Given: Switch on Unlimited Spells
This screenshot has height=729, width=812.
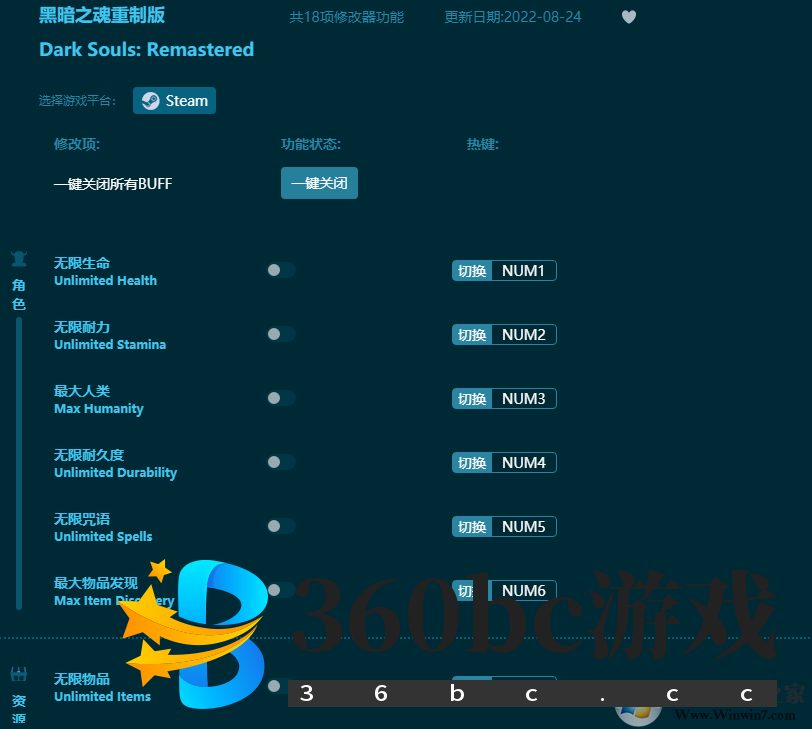Looking at the screenshot, I should (x=281, y=526).
